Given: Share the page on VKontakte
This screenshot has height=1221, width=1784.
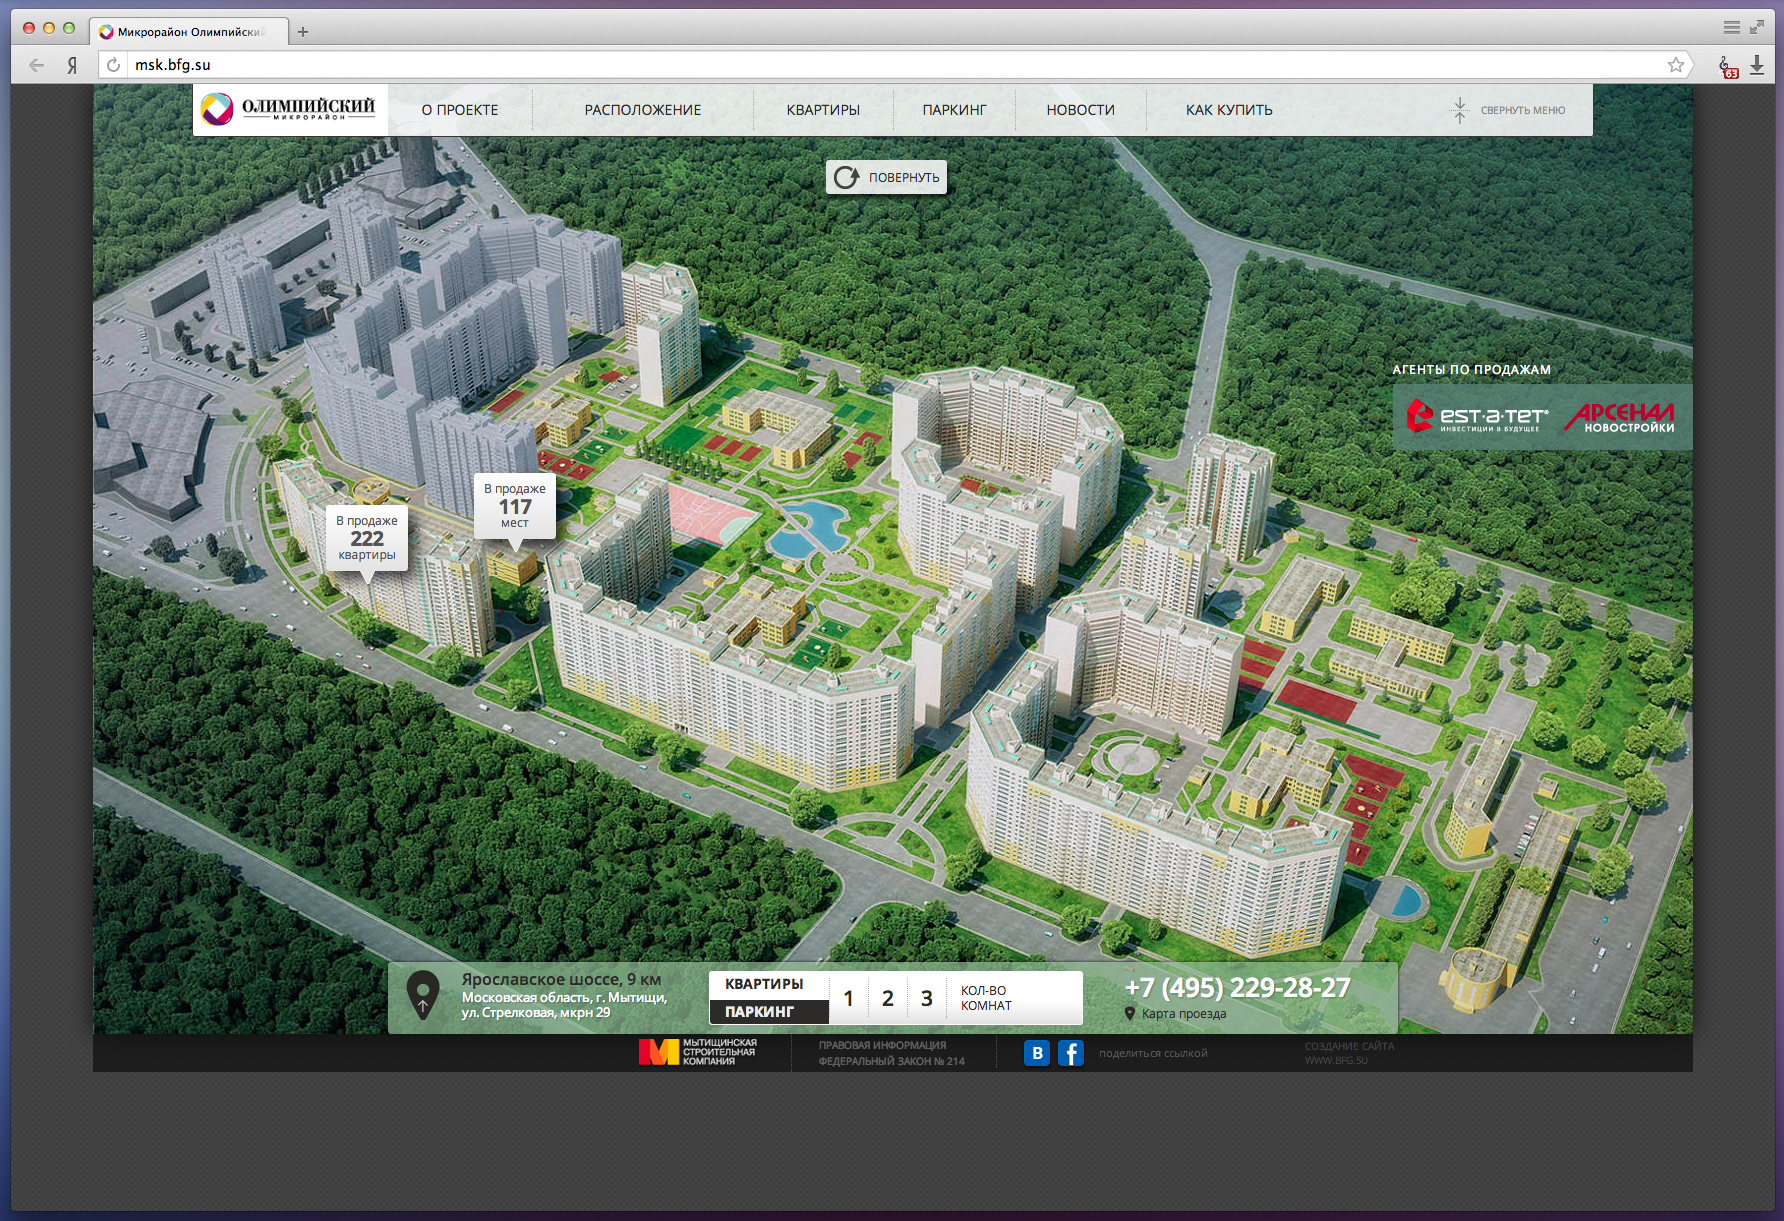Looking at the screenshot, I should coord(1037,1053).
